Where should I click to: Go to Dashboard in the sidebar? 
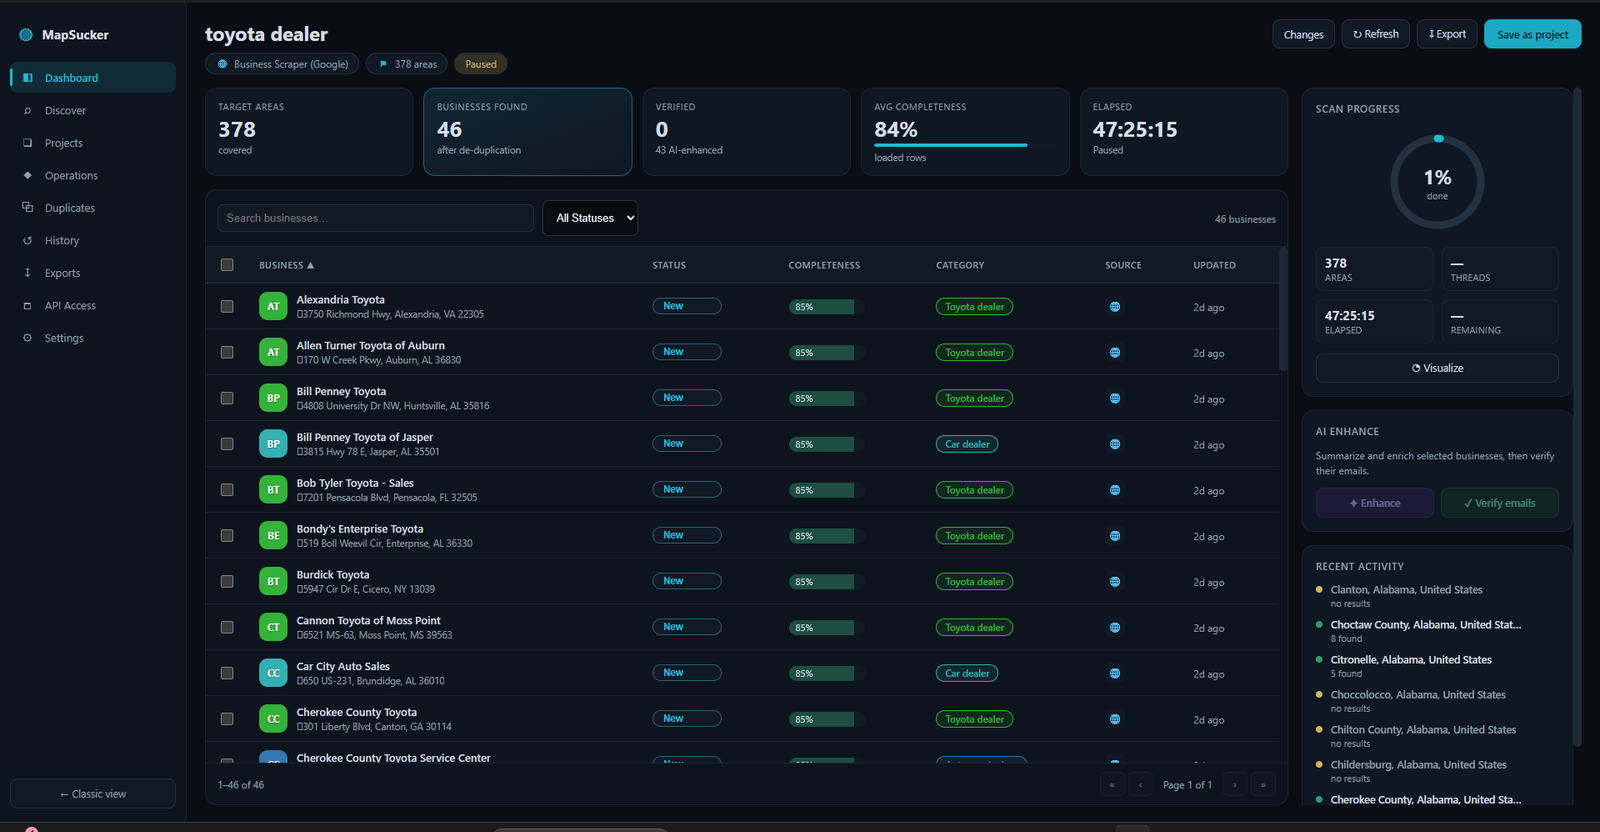[93, 78]
